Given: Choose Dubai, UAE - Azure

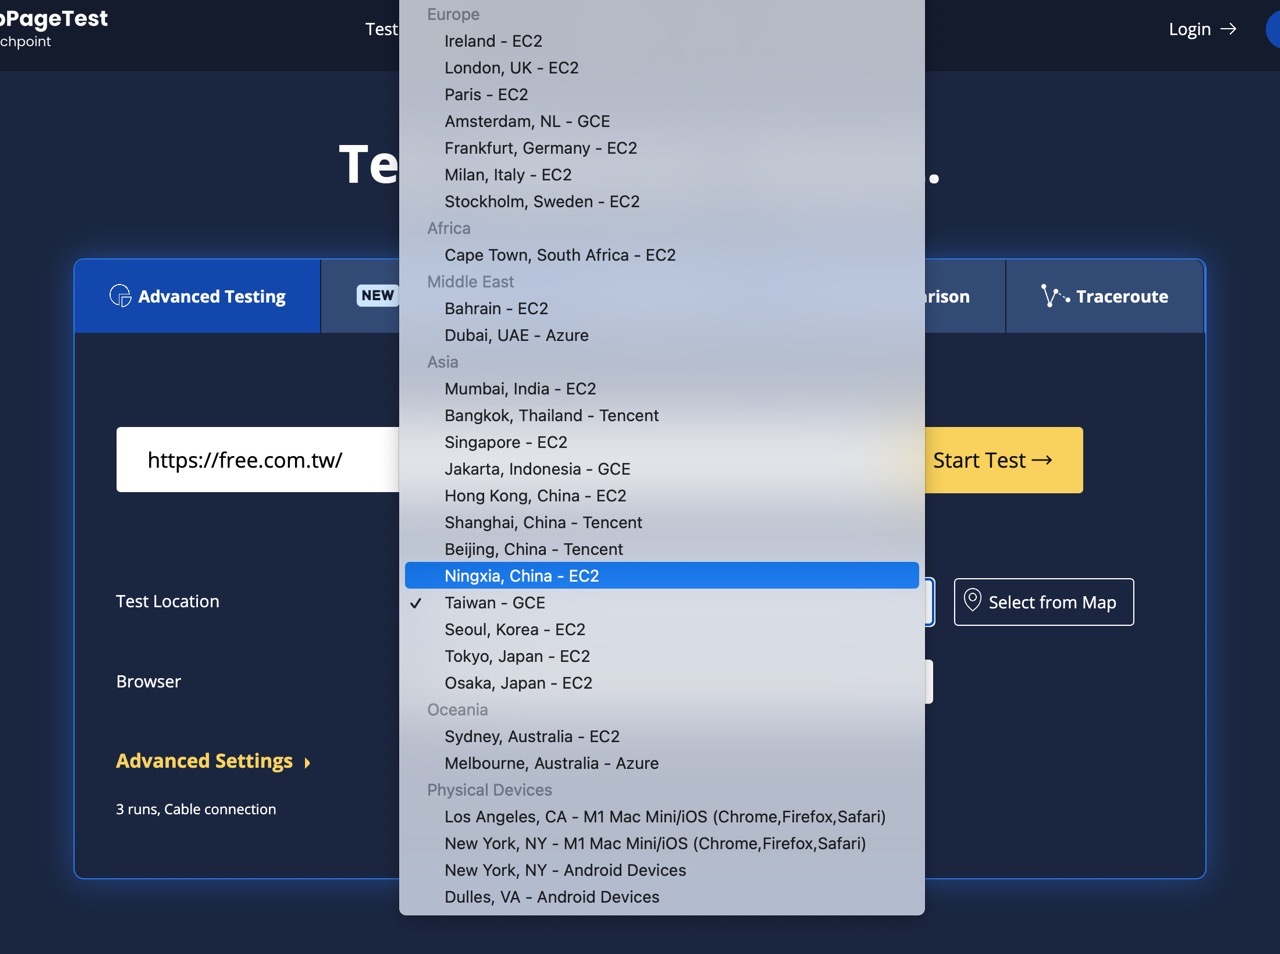Looking at the screenshot, I should coord(662,335).
